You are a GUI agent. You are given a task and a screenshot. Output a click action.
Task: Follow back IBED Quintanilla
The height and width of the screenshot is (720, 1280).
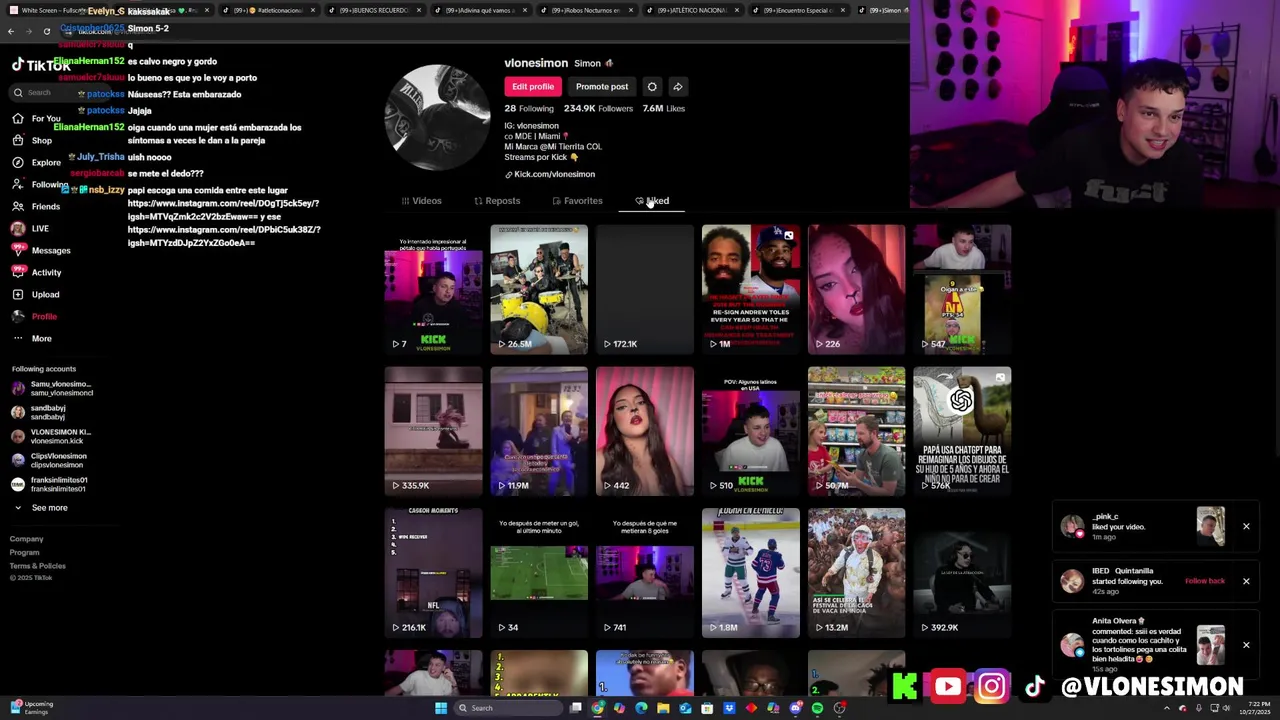(x=1204, y=581)
